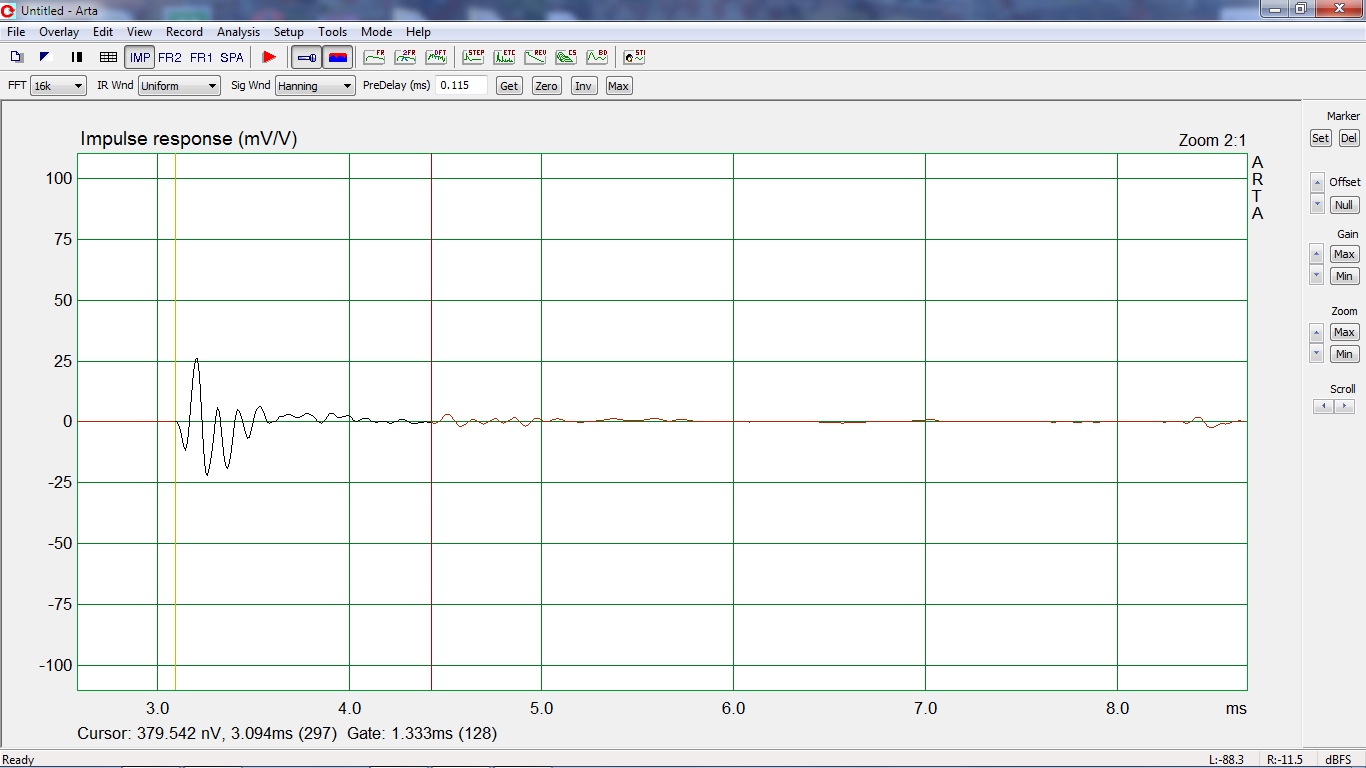Image resolution: width=1366 pixels, height=768 pixels.
Task: Click the pause bars toolbar icon
Action: (x=77, y=57)
